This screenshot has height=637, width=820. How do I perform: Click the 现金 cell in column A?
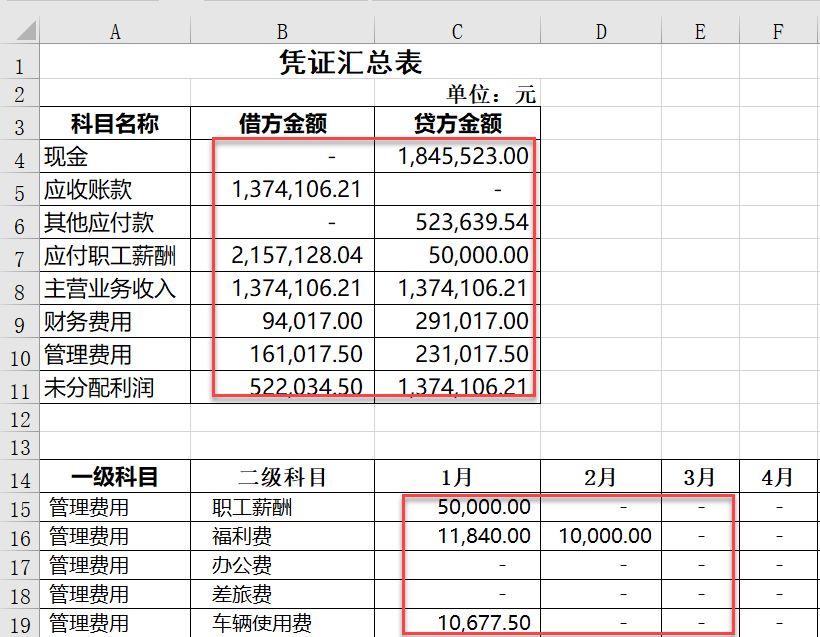tap(115, 156)
